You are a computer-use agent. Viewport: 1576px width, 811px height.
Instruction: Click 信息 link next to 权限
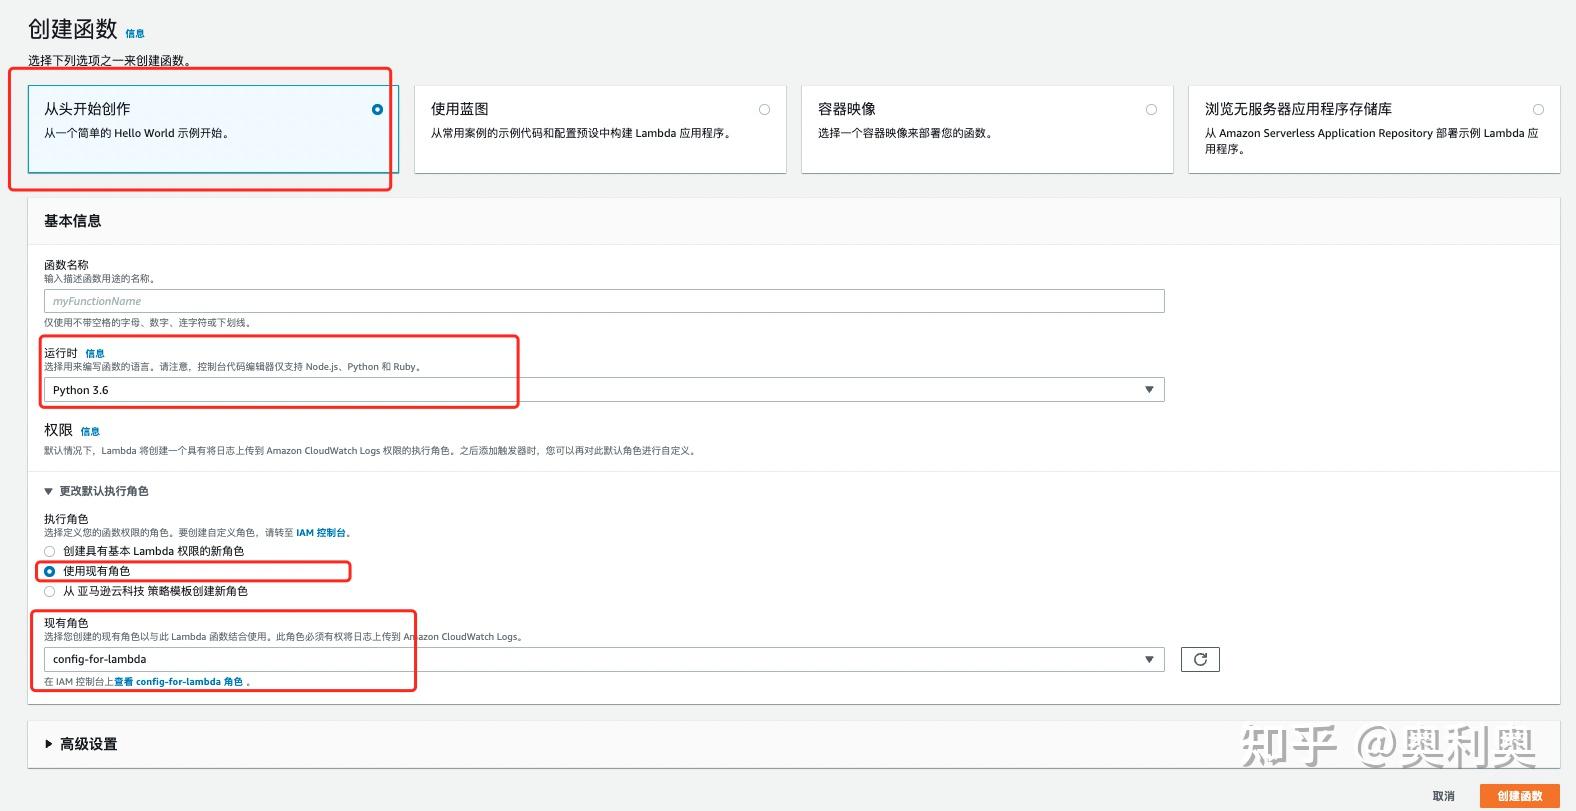click(90, 431)
